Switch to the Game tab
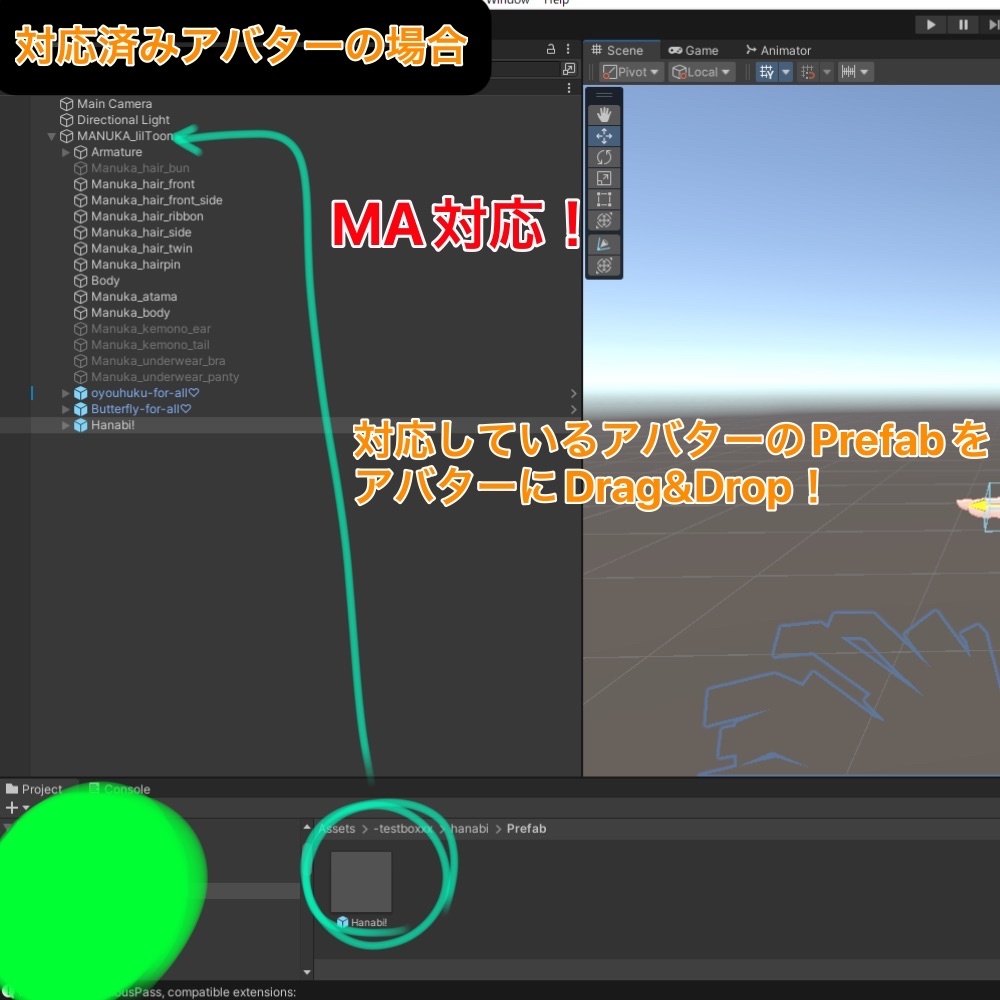1000x1000 pixels. tap(694, 49)
